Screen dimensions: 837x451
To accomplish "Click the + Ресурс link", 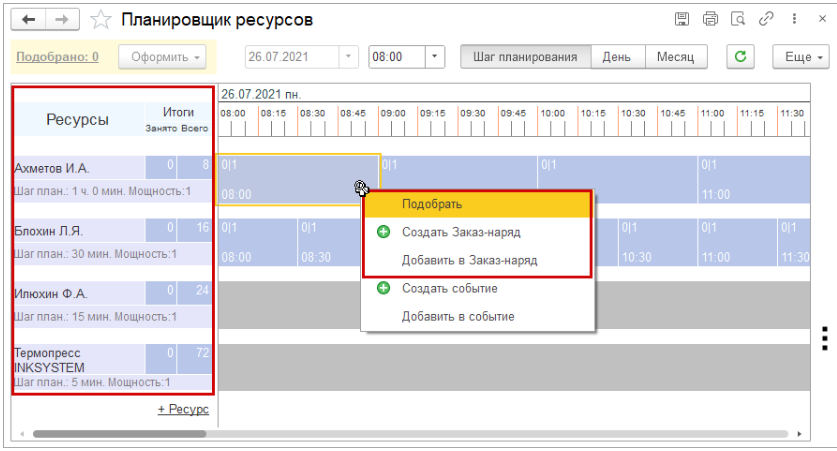I will coord(183,409).
